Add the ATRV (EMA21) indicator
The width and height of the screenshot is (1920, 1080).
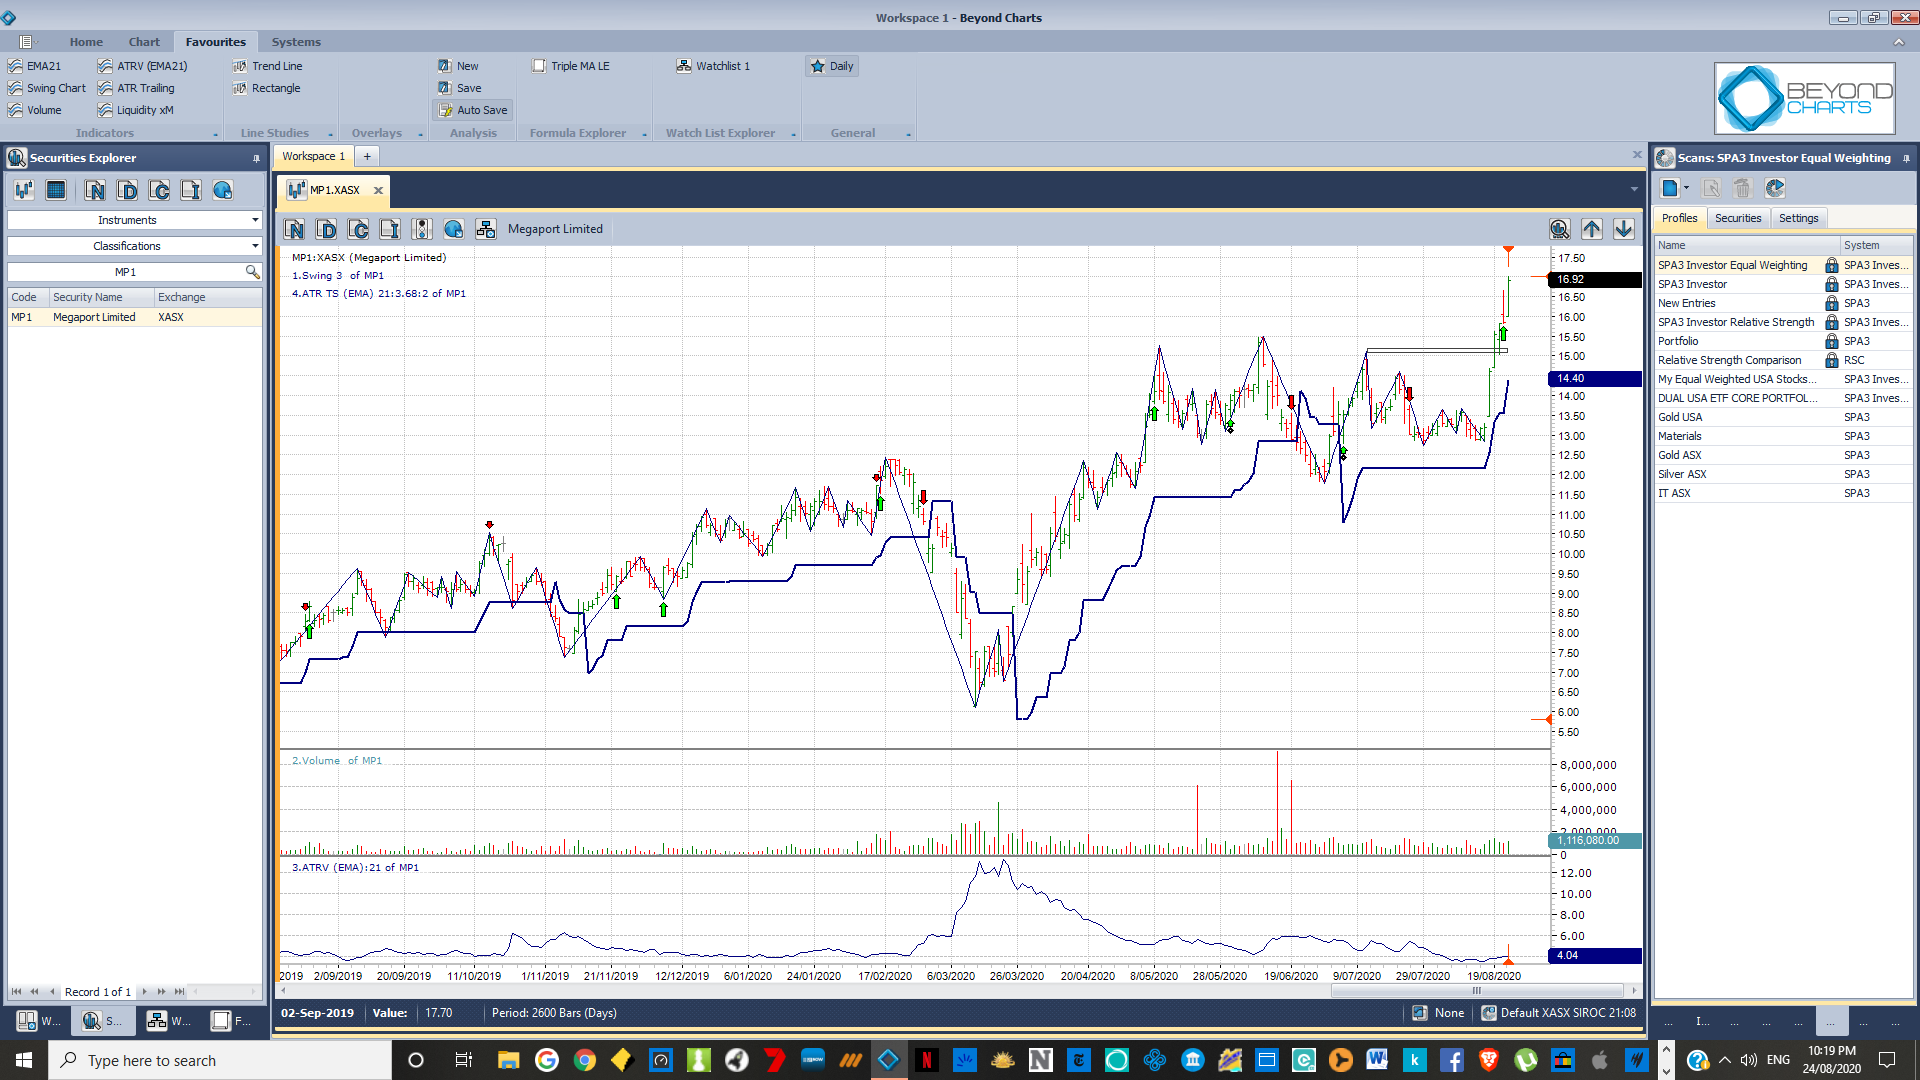[143, 66]
